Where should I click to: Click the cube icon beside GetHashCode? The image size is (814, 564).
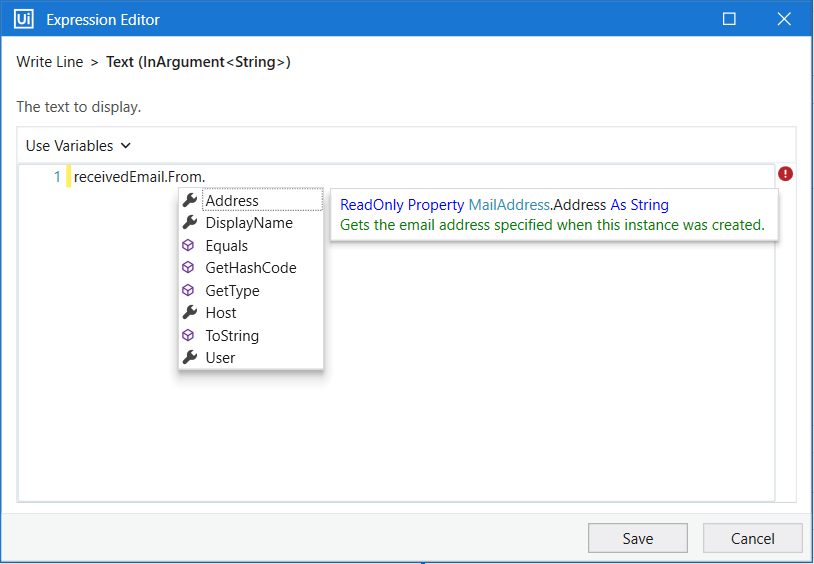tap(188, 267)
